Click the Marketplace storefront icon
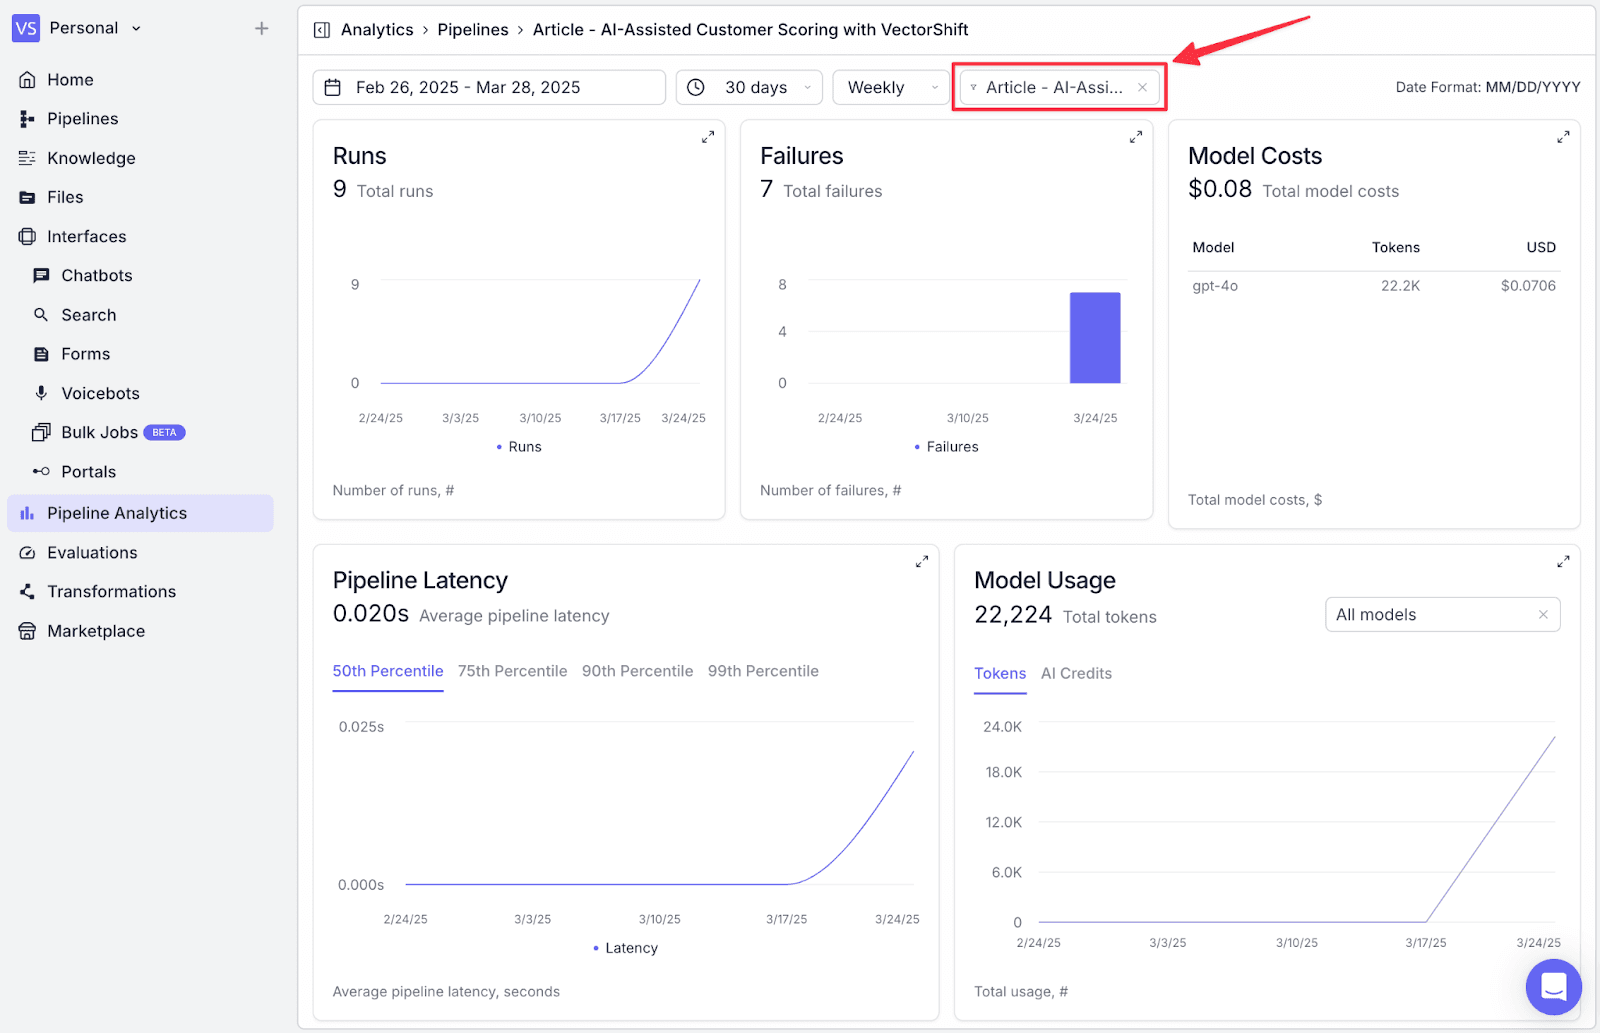Screen dimensions: 1600x1033 pos(27,631)
